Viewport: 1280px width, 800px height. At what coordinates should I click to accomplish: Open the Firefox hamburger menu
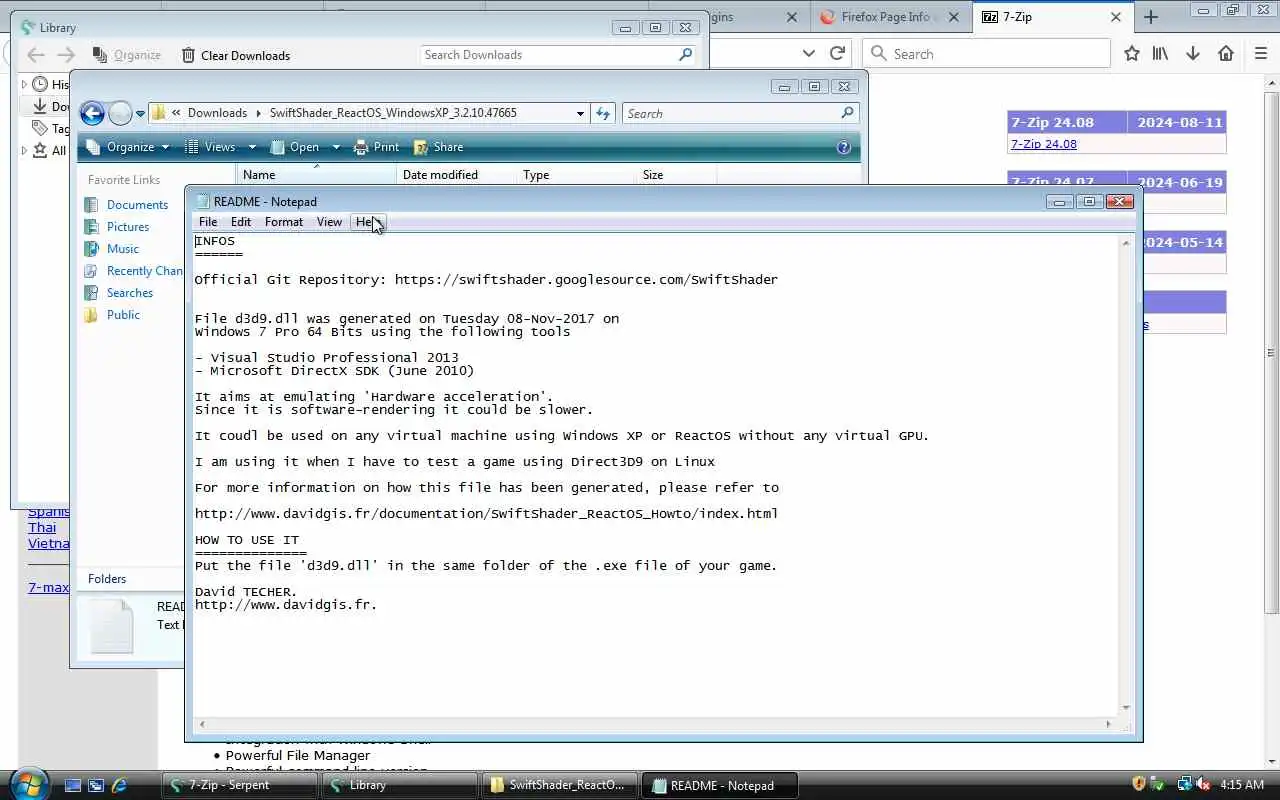(x=1260, y=54)
